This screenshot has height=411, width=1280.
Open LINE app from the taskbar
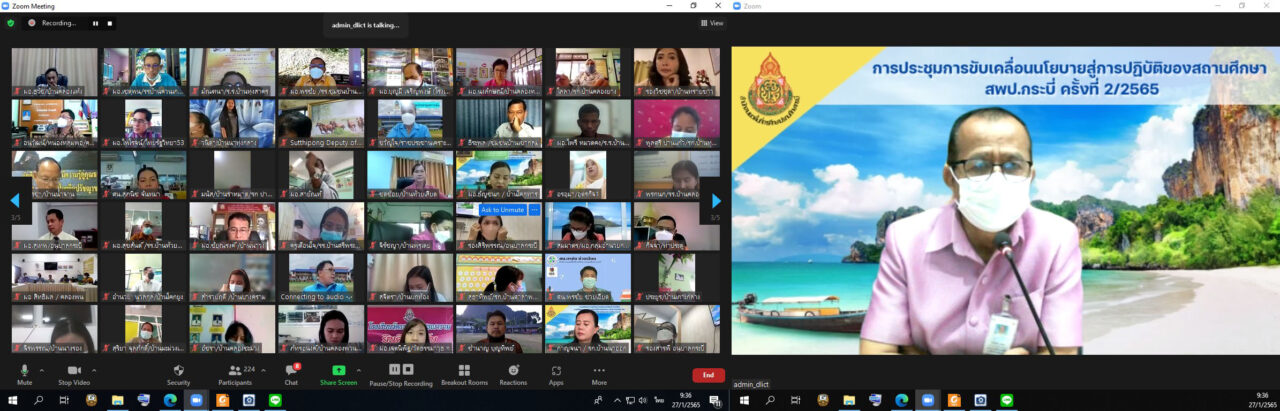(x=275, y=400)
